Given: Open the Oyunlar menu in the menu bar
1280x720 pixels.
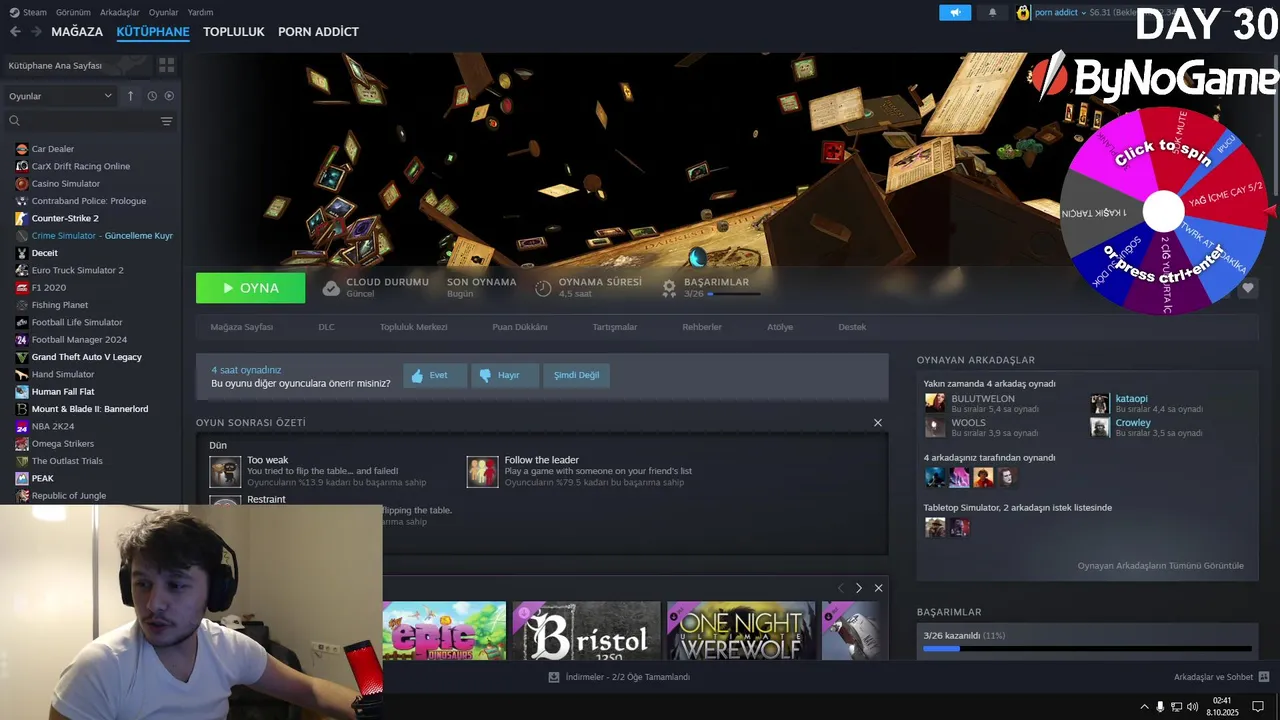Looking at the screenshot, I should 163,12.
